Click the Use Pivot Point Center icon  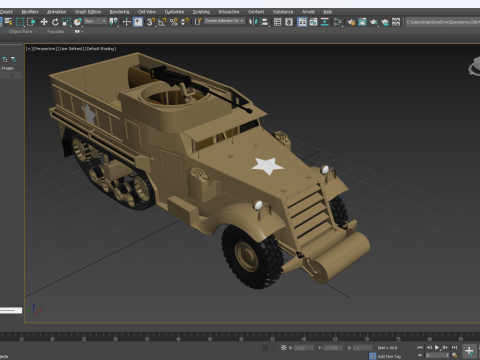click(114, 22)
